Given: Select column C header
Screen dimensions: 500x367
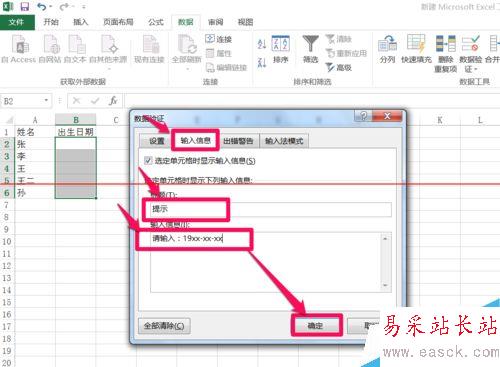Looking at the screenshot, I should pos(116,120).
